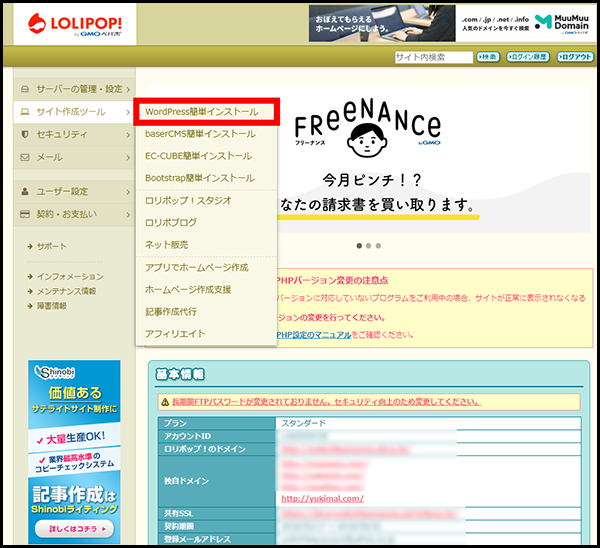Choose baserCMS簡単インストール in submenu
Screen dimensions: 600x548
click(x=199, y=133)
